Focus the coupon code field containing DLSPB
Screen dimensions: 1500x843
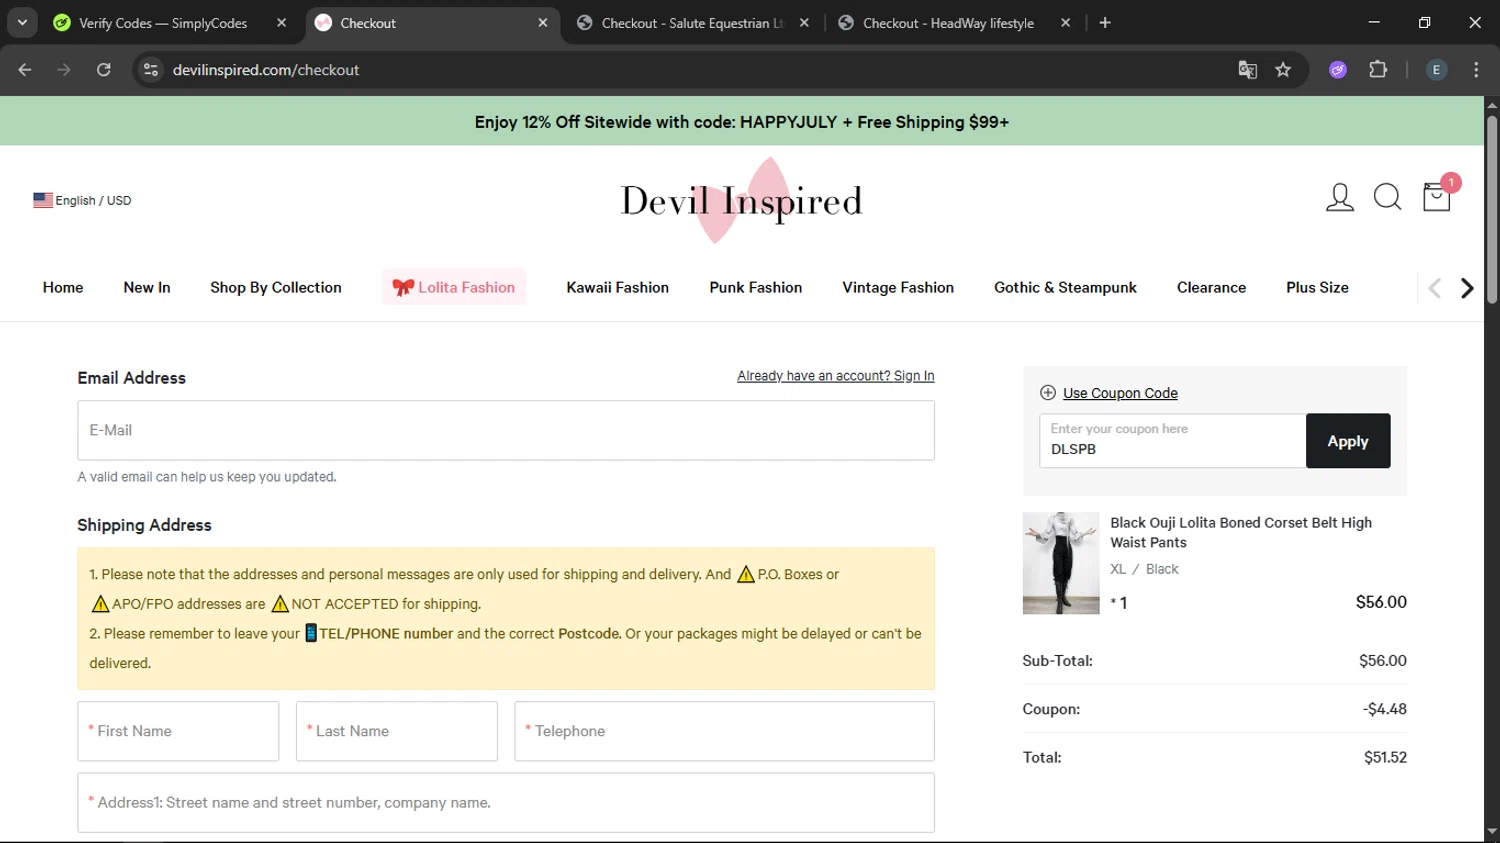pyautogui.click(x=1173, y=441)
